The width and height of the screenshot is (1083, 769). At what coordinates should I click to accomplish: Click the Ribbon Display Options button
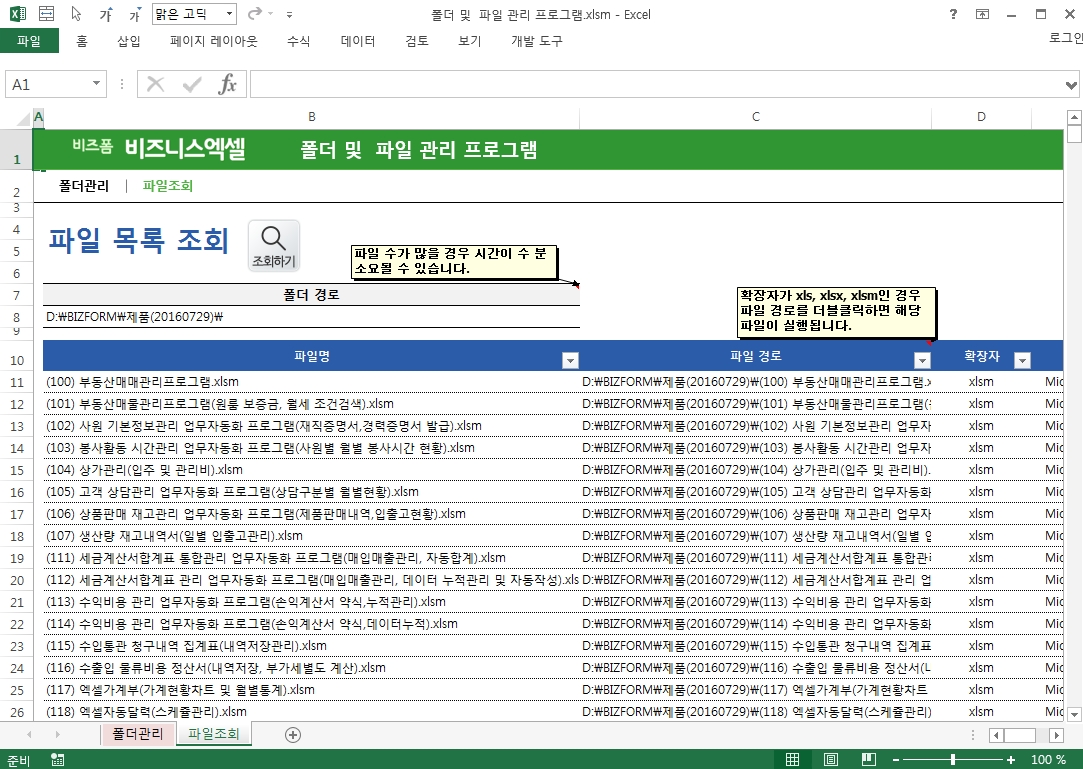983,15
